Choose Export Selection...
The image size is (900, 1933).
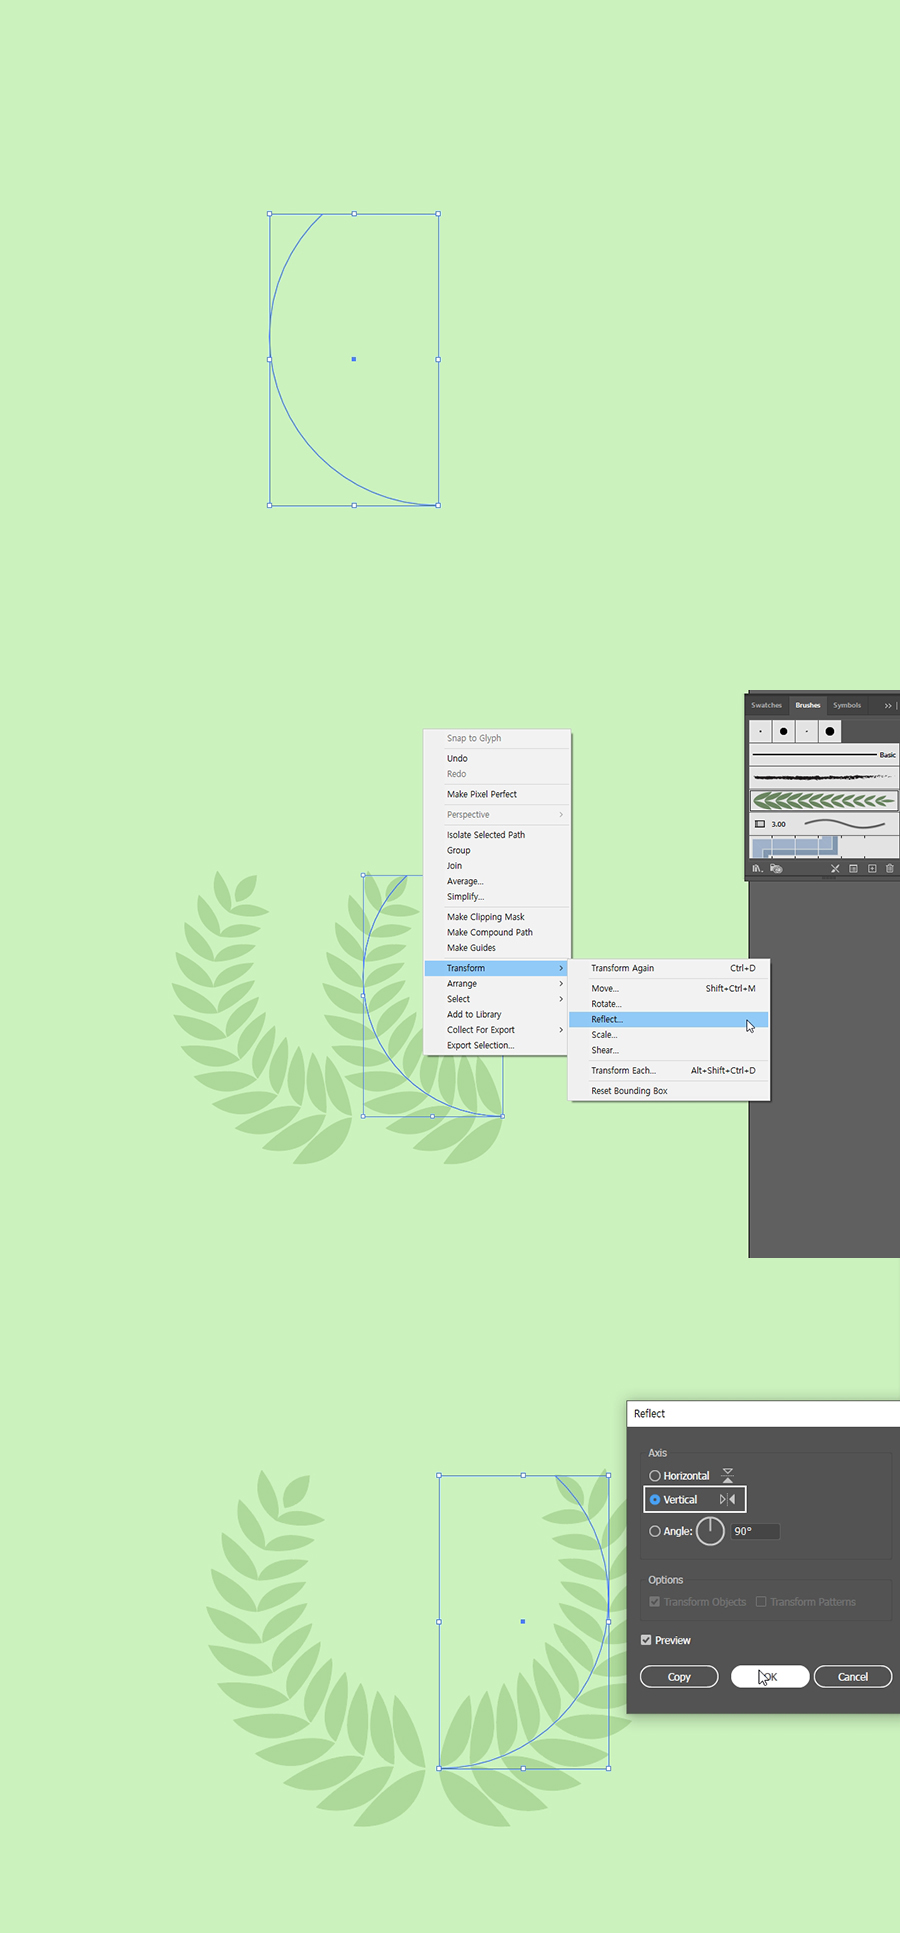pos(496,1045)
